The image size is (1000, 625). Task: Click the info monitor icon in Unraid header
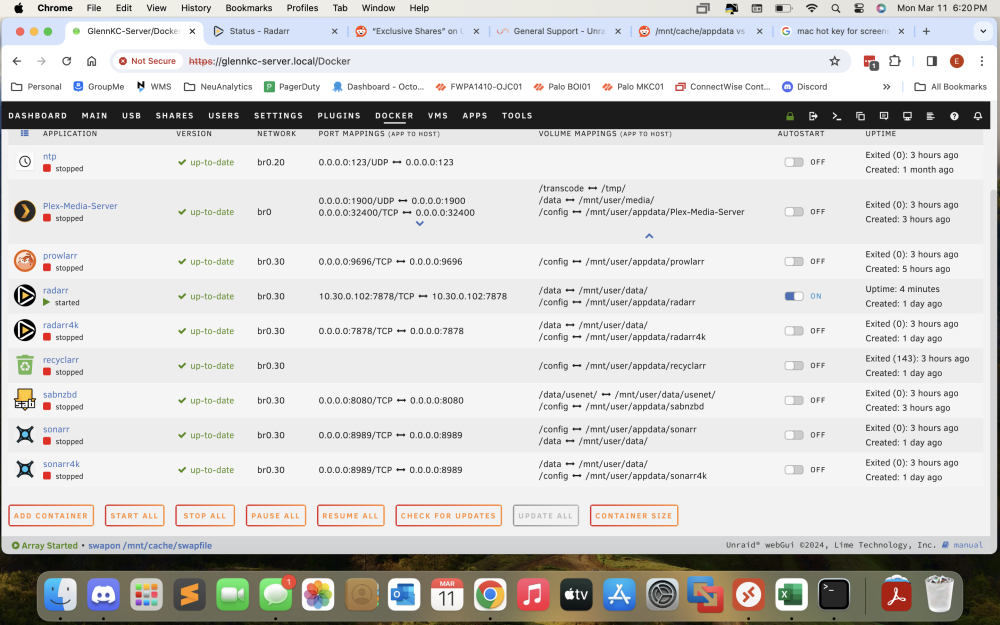click(x=907, y=116)
